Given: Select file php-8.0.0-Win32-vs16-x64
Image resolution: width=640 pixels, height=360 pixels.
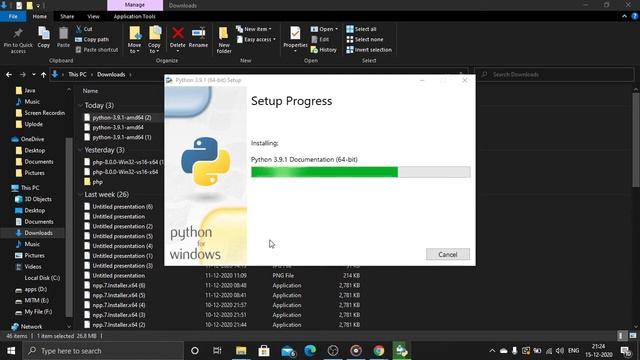Looking at the screenshot, I should pyautogui.click(x=125, y=172).
